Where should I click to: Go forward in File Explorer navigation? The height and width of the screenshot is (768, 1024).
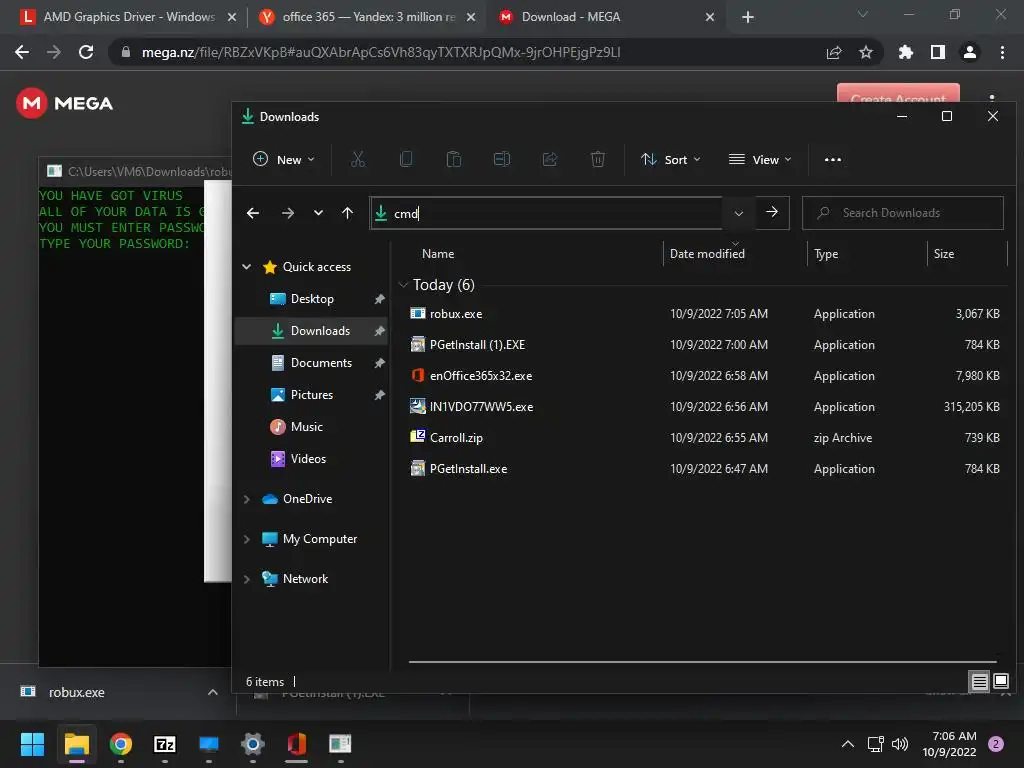tap(287, 213)
